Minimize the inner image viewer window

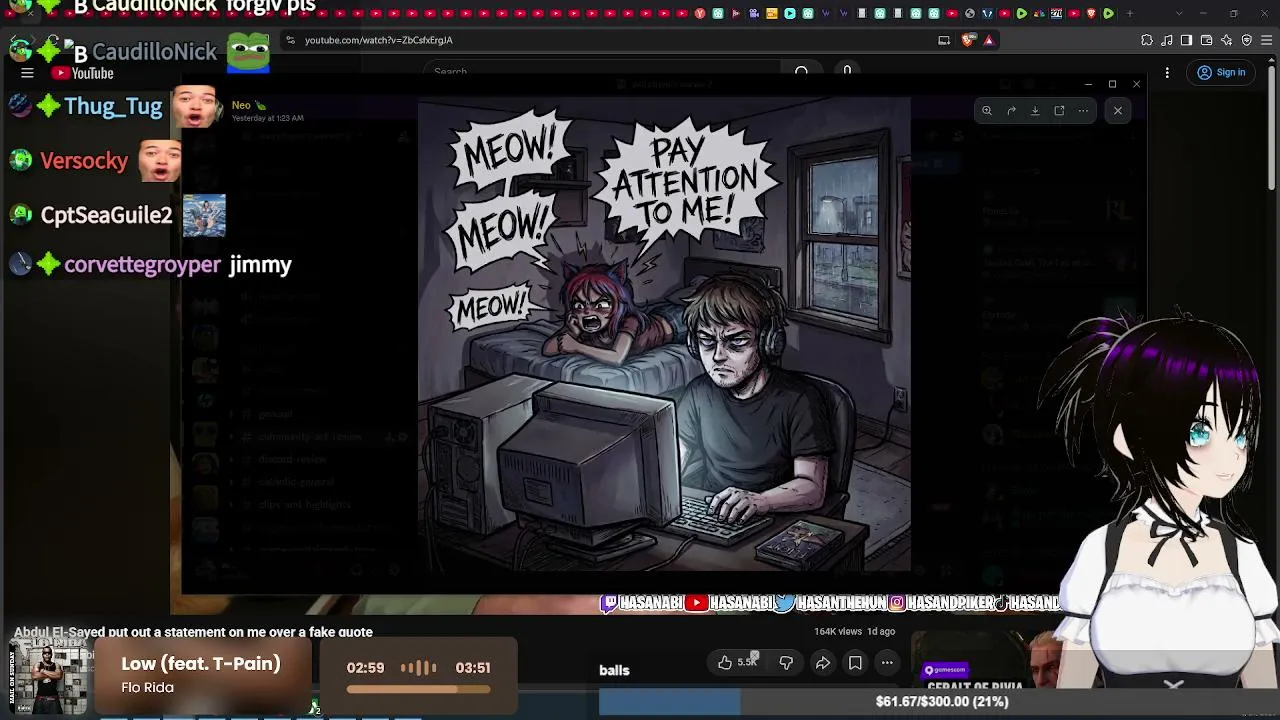pyautogui.click(x=1088, y=84)
